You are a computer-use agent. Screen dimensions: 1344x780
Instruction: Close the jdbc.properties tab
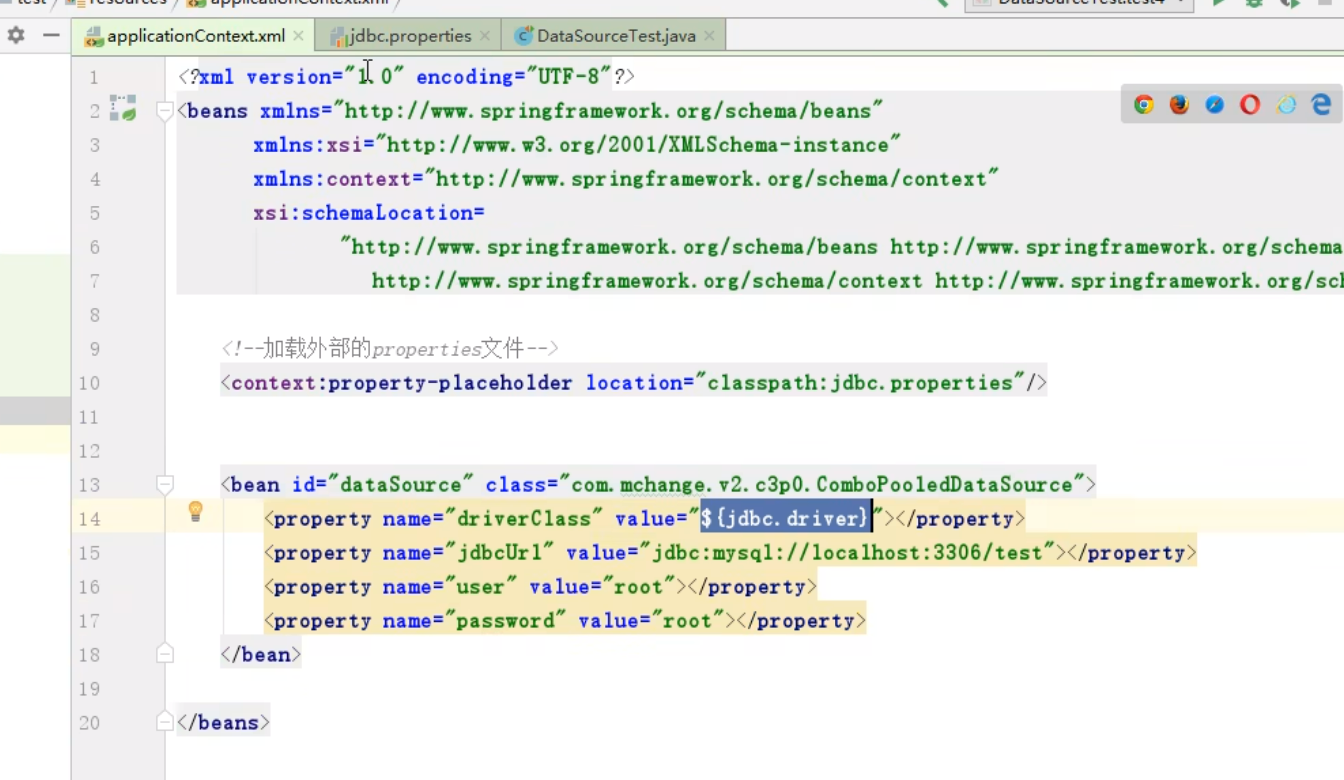[485, 36]
